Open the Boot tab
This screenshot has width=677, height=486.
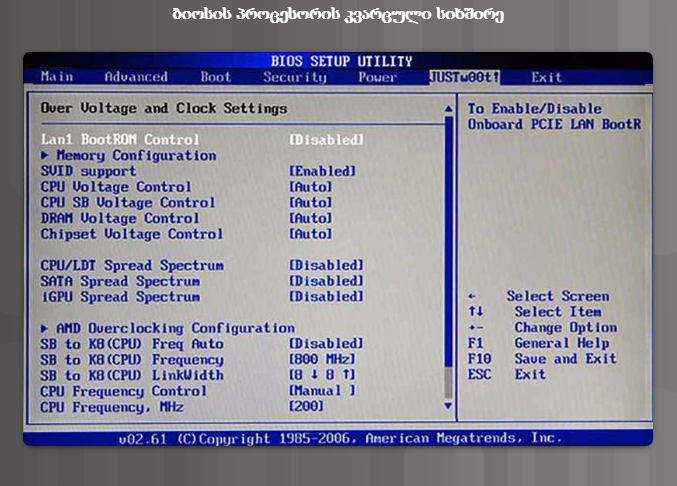[x=215, y=77]
